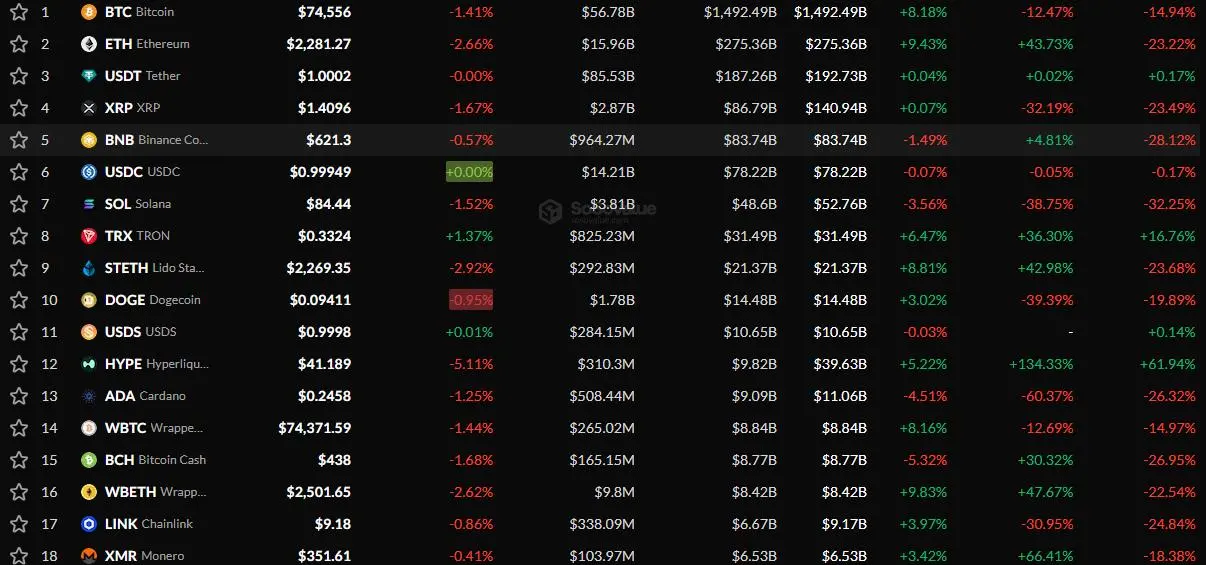Image resolution: width=1206 pixels, height=565 pixels.
Task: Open the STETH Lido Staked coin link
Action: (155, 268)
